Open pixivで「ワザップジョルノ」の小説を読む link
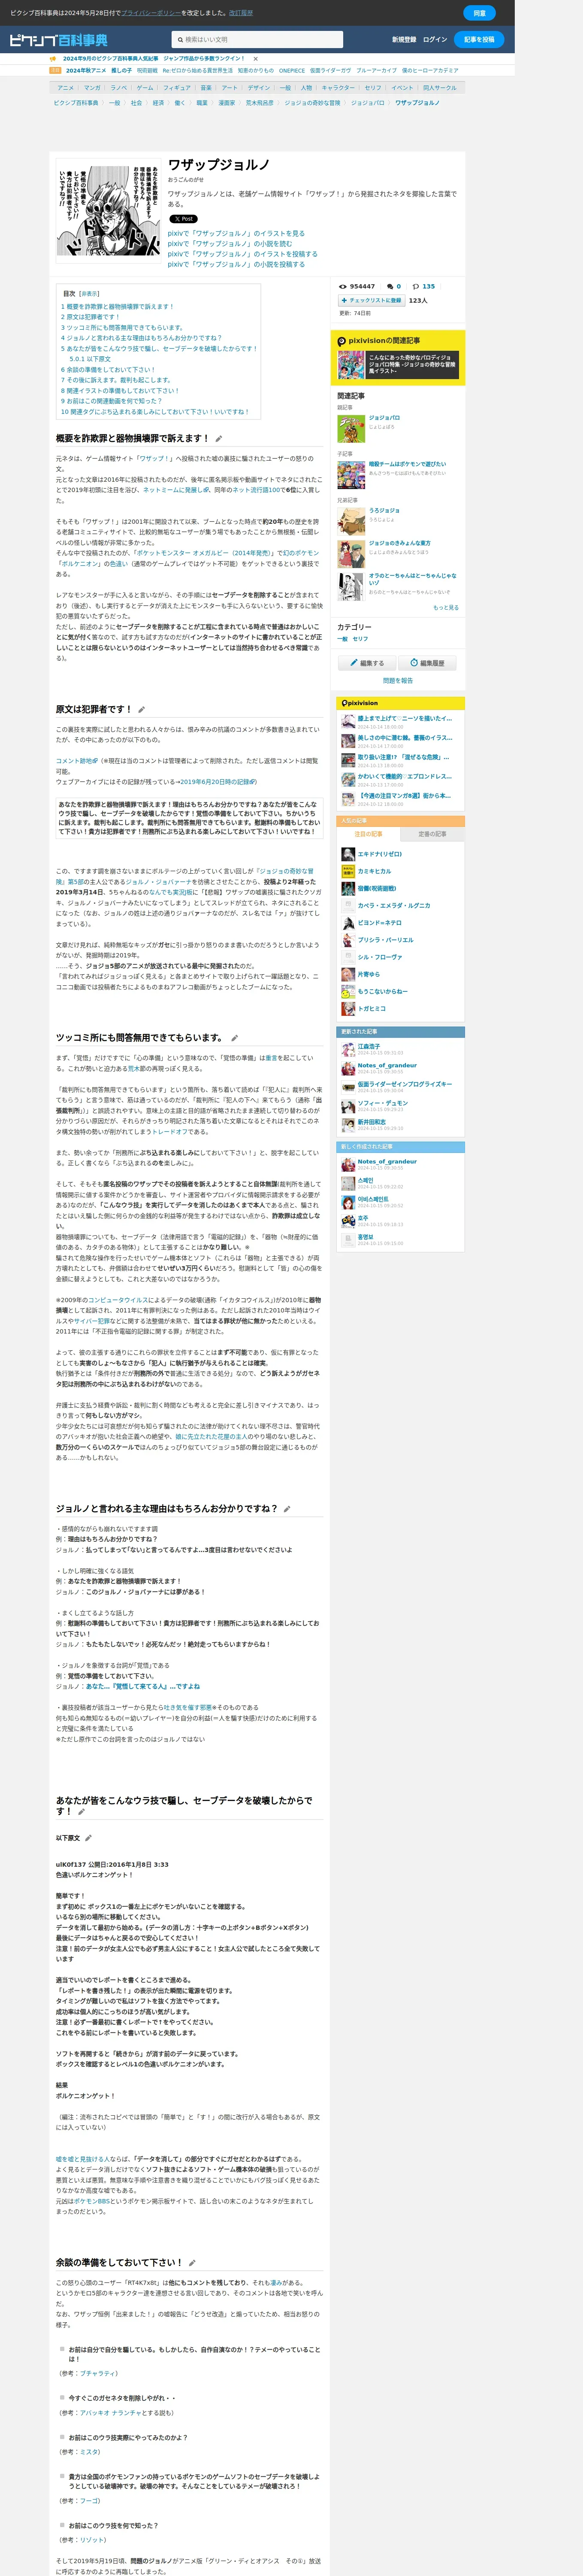583x2576 pixels. click(230, 244)
